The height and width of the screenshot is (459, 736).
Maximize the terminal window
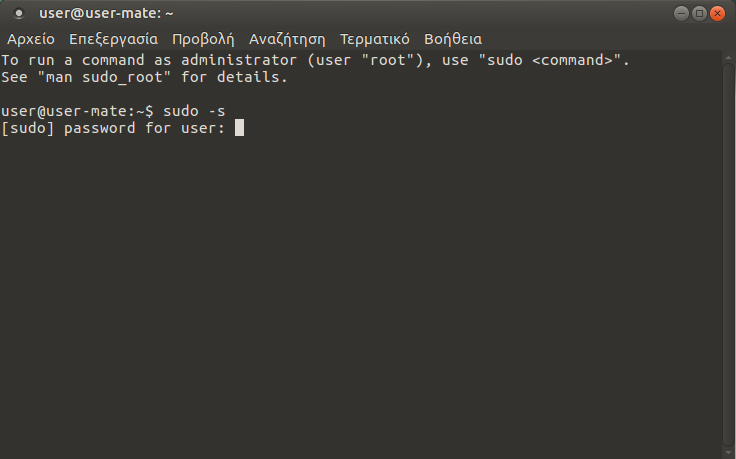click(700, 14)
